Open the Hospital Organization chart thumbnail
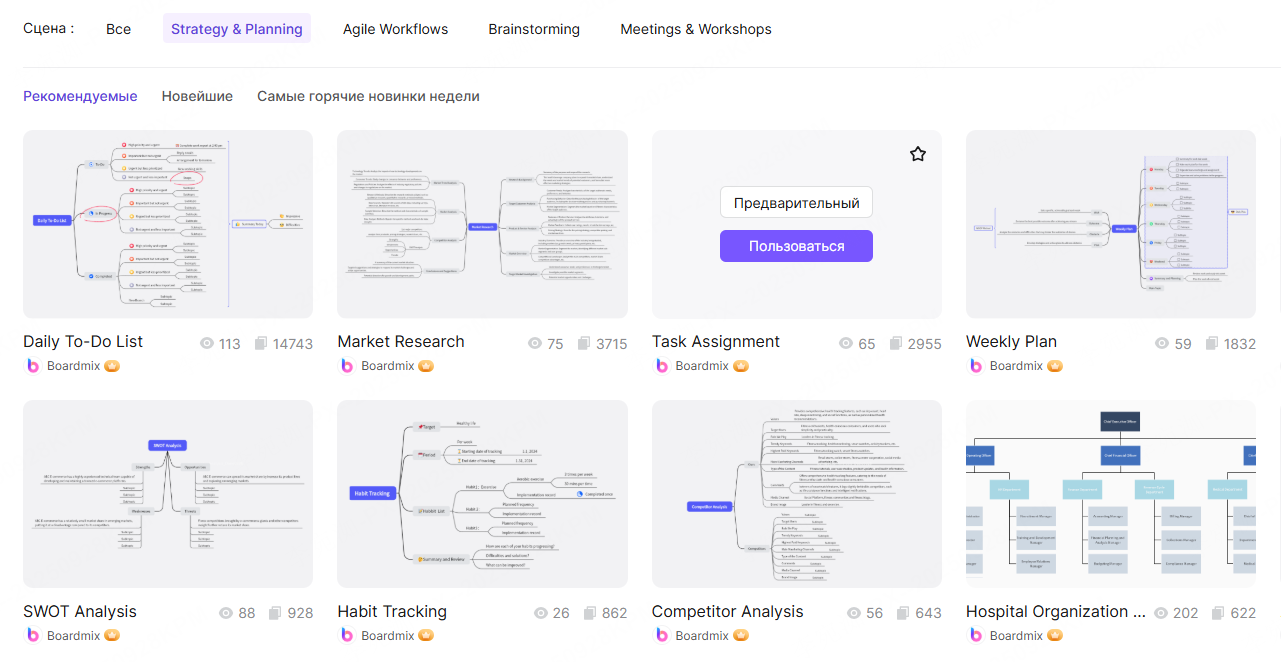 [1111, 494]
